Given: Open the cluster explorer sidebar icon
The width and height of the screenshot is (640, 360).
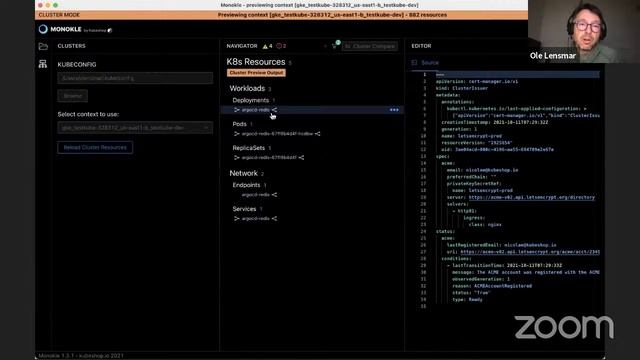Looking at the screenshot, I should 43,64.
